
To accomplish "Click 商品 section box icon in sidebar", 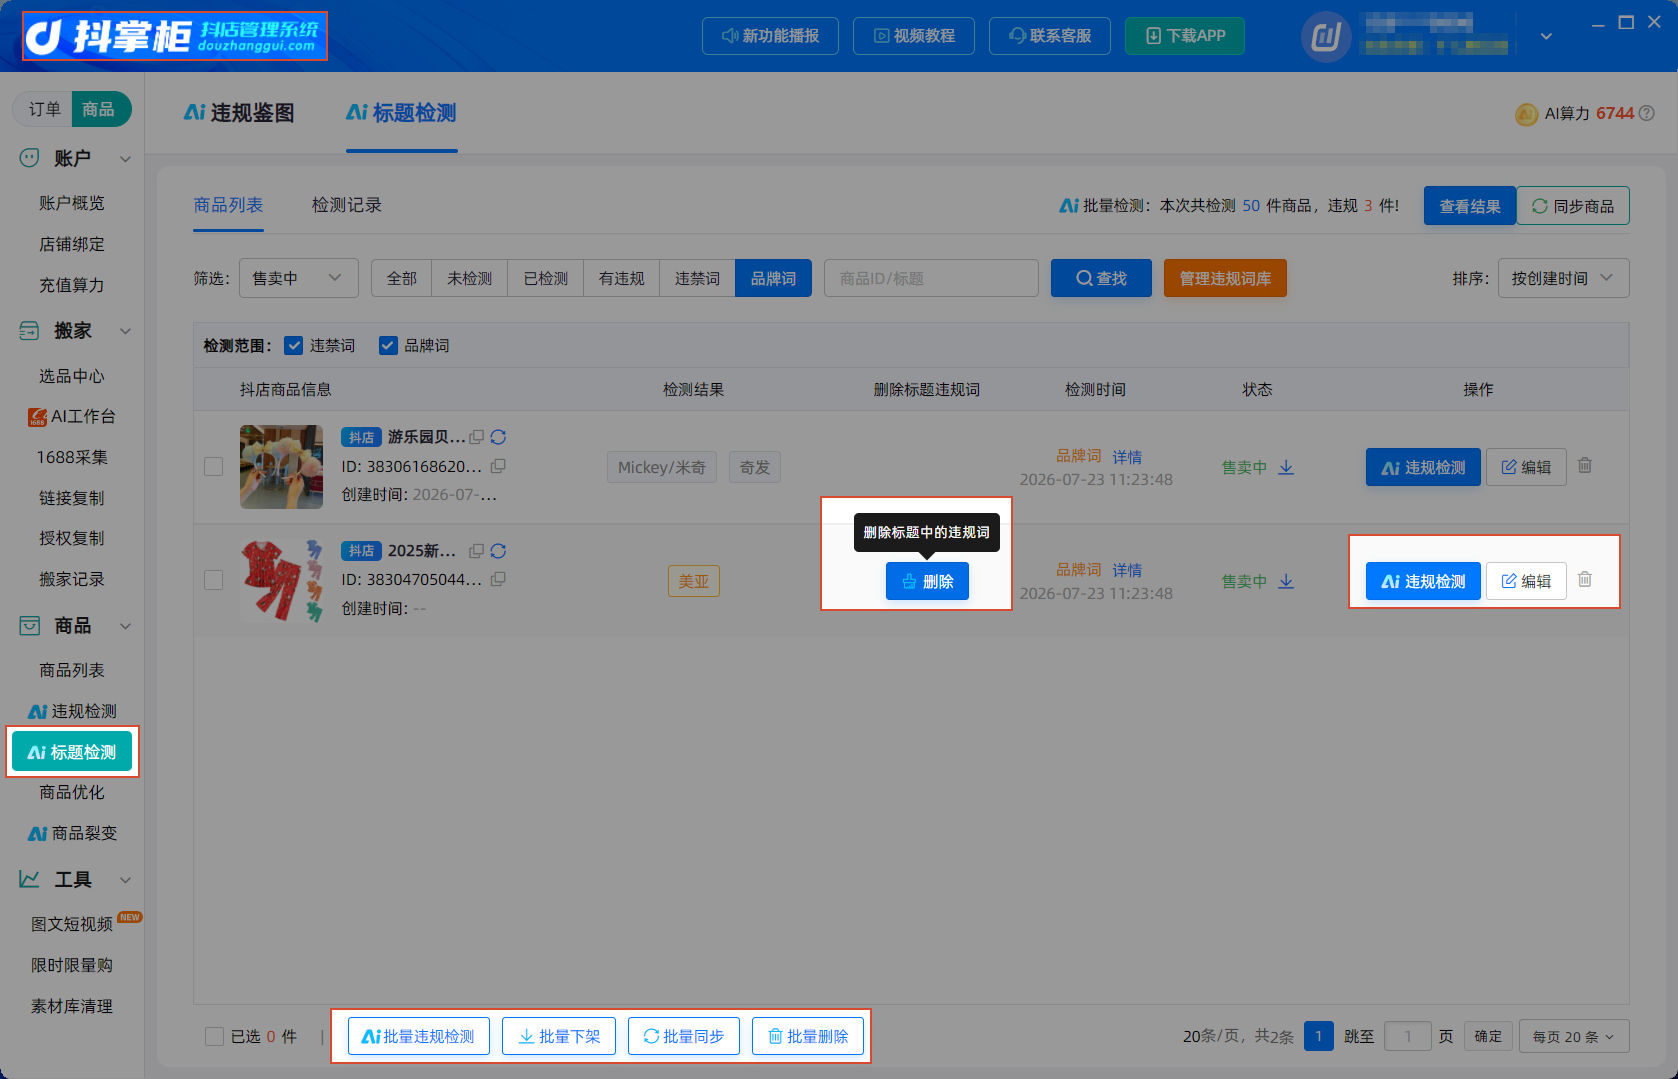I will point(30,626).
